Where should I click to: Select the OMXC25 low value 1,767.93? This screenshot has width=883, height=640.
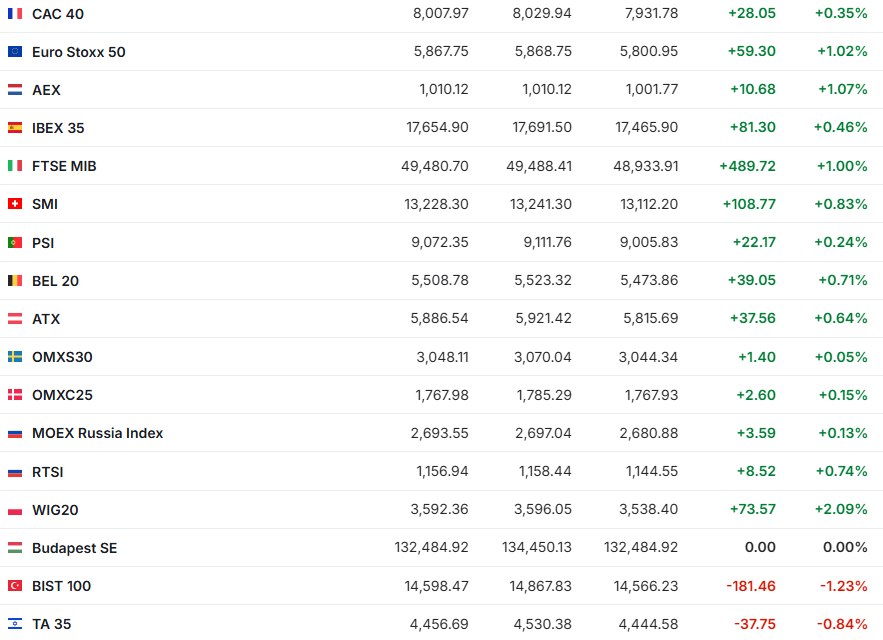click(652, 395)
